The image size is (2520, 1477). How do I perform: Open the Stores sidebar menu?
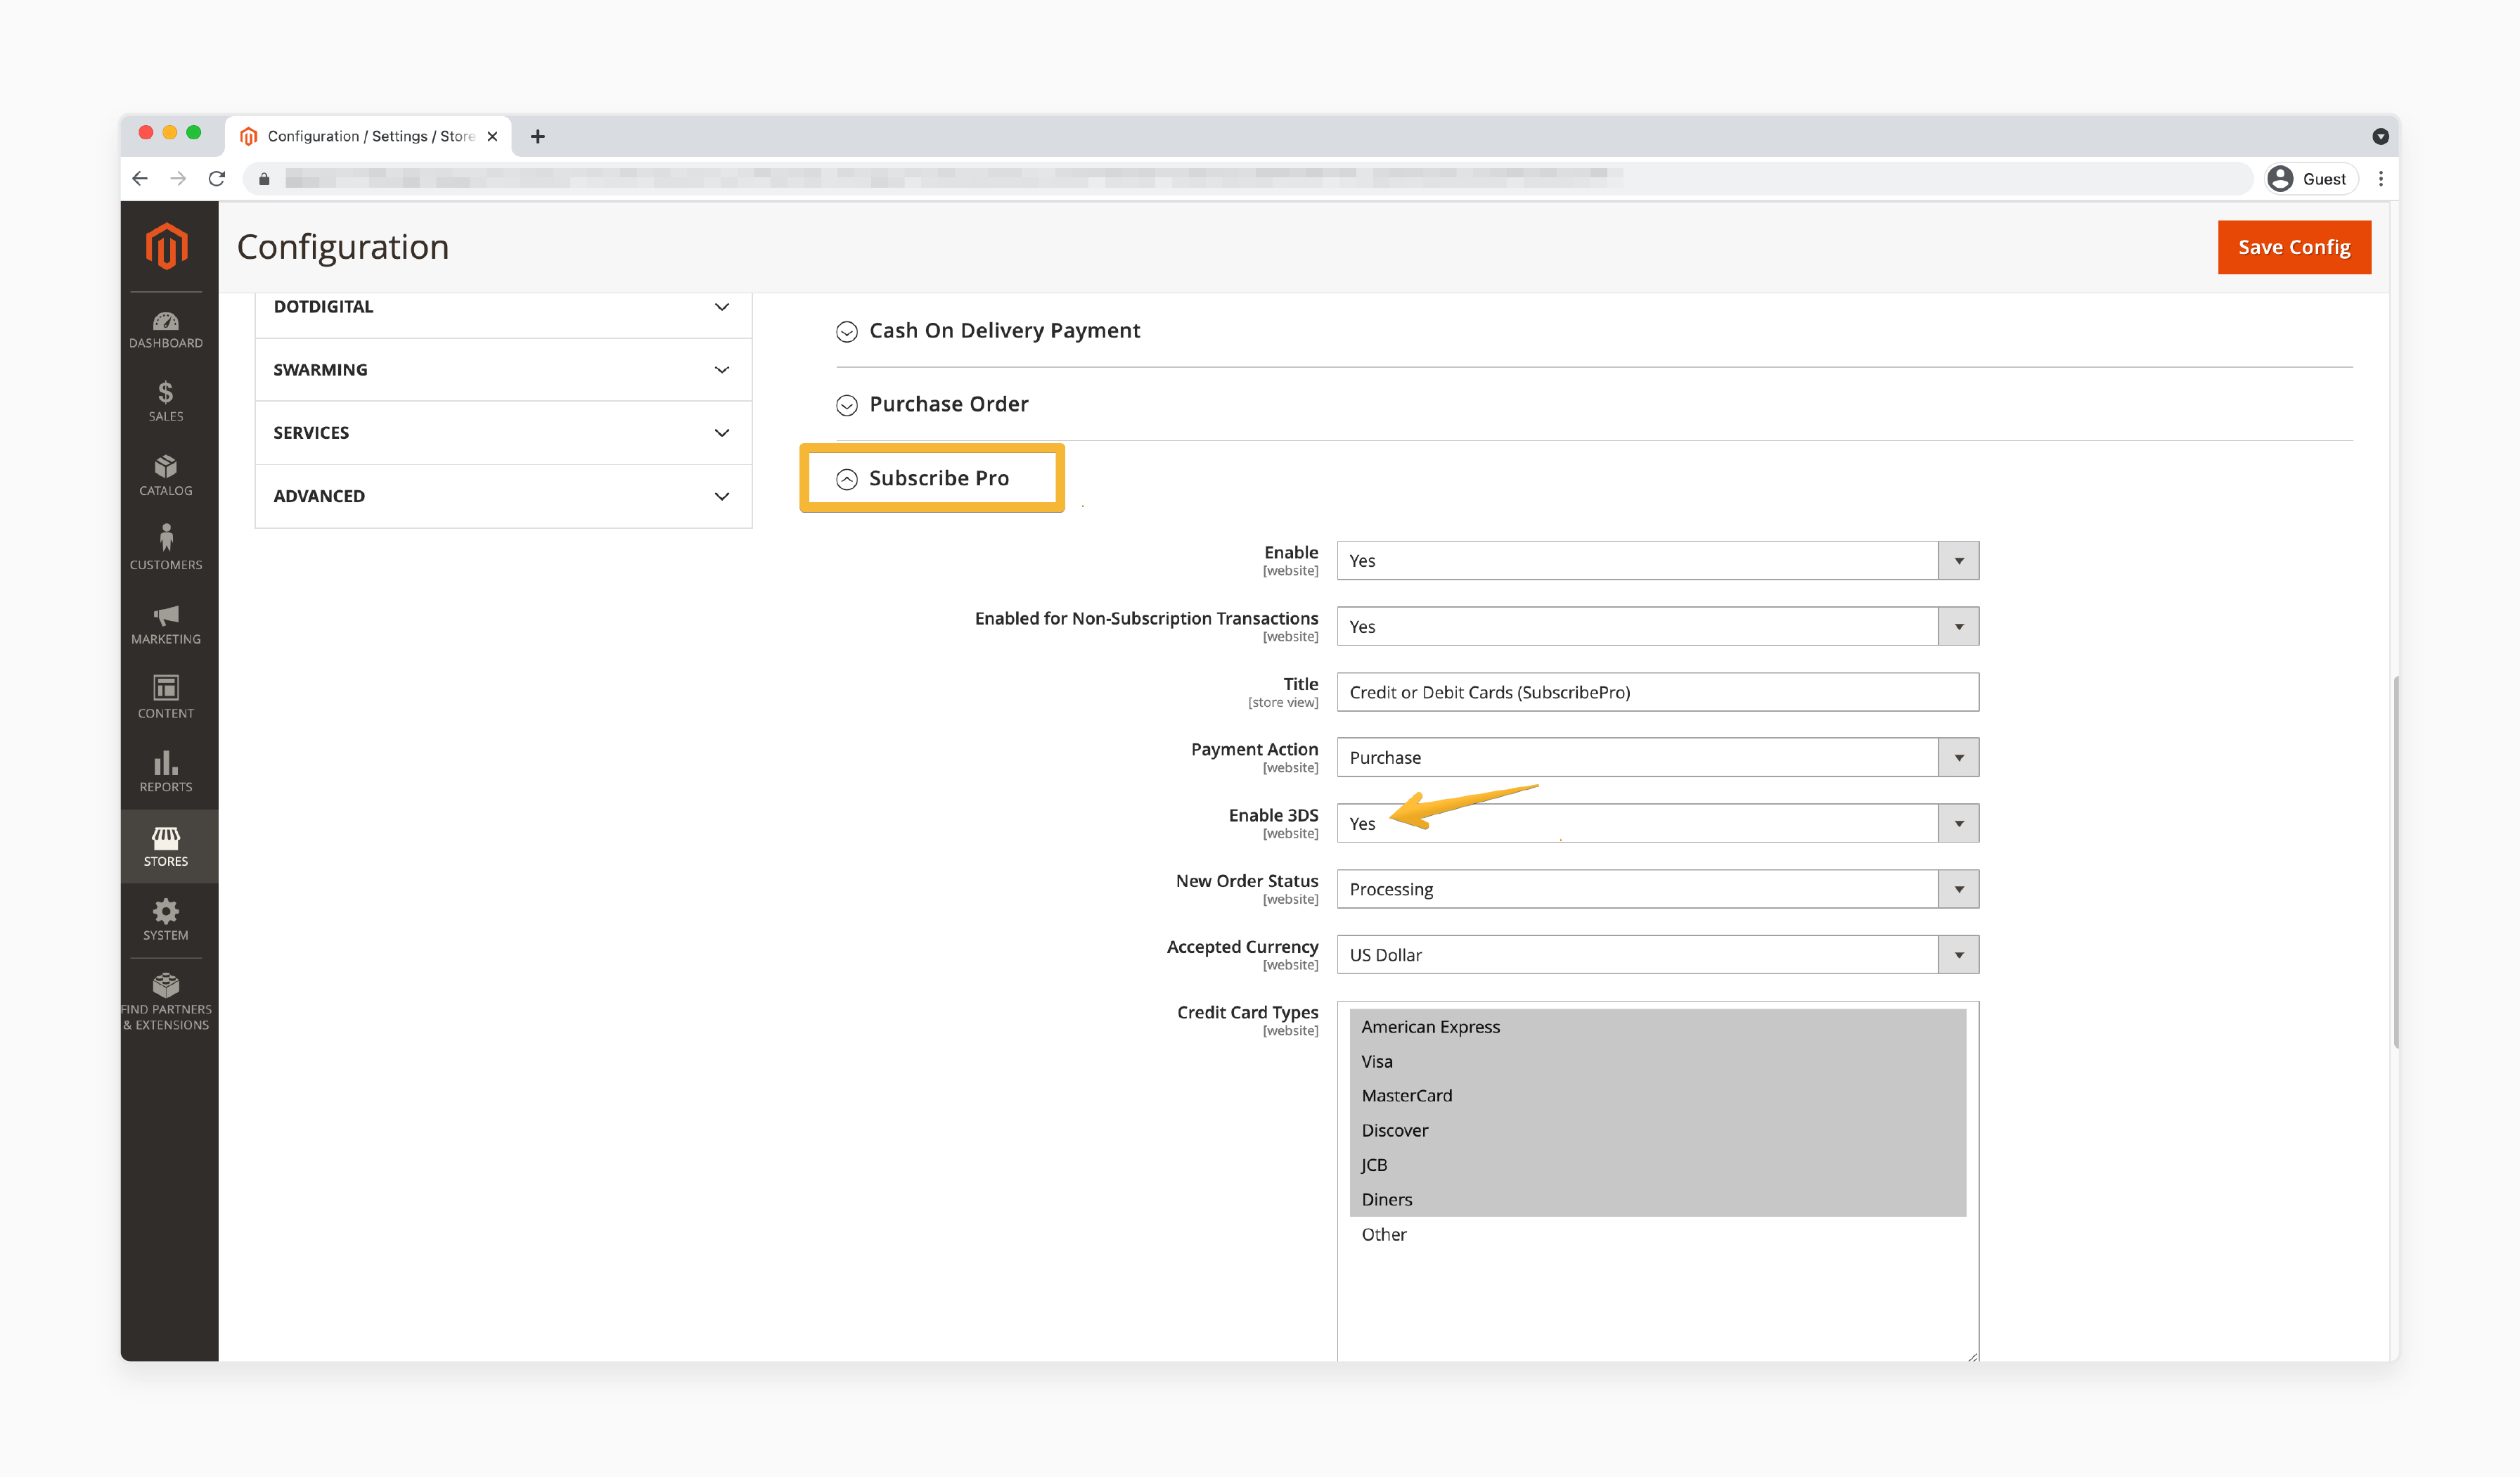pos(166,846)
